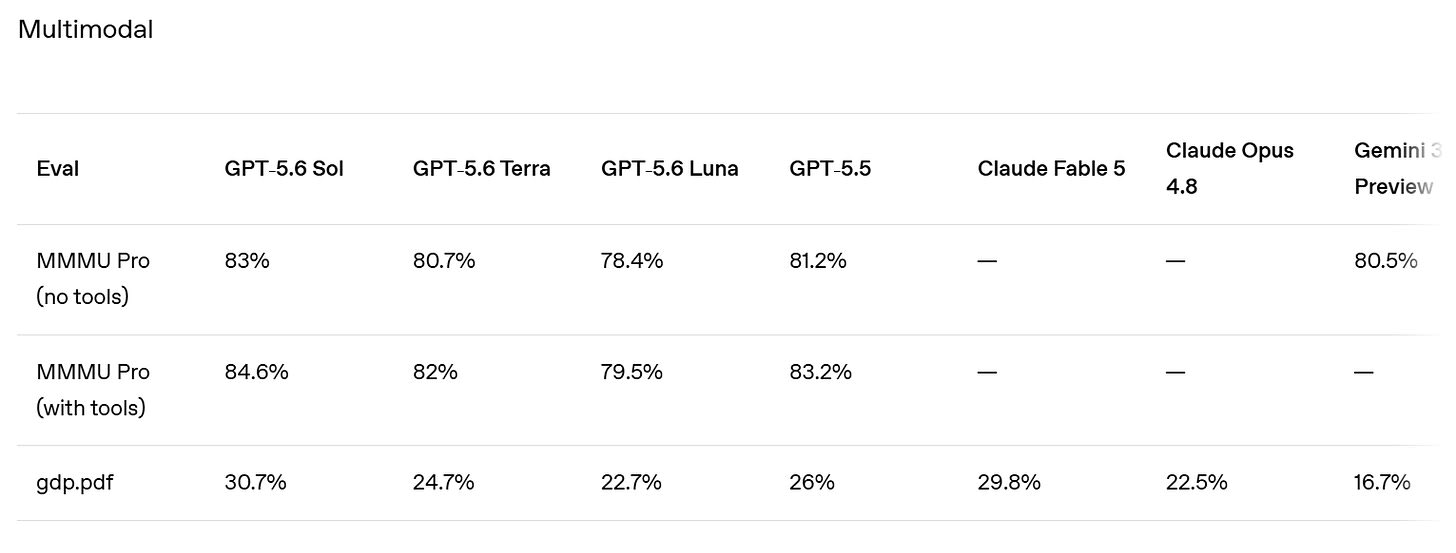Click the GPT-5.5 column header
The image size is (1456, 553).
(830, 169)
